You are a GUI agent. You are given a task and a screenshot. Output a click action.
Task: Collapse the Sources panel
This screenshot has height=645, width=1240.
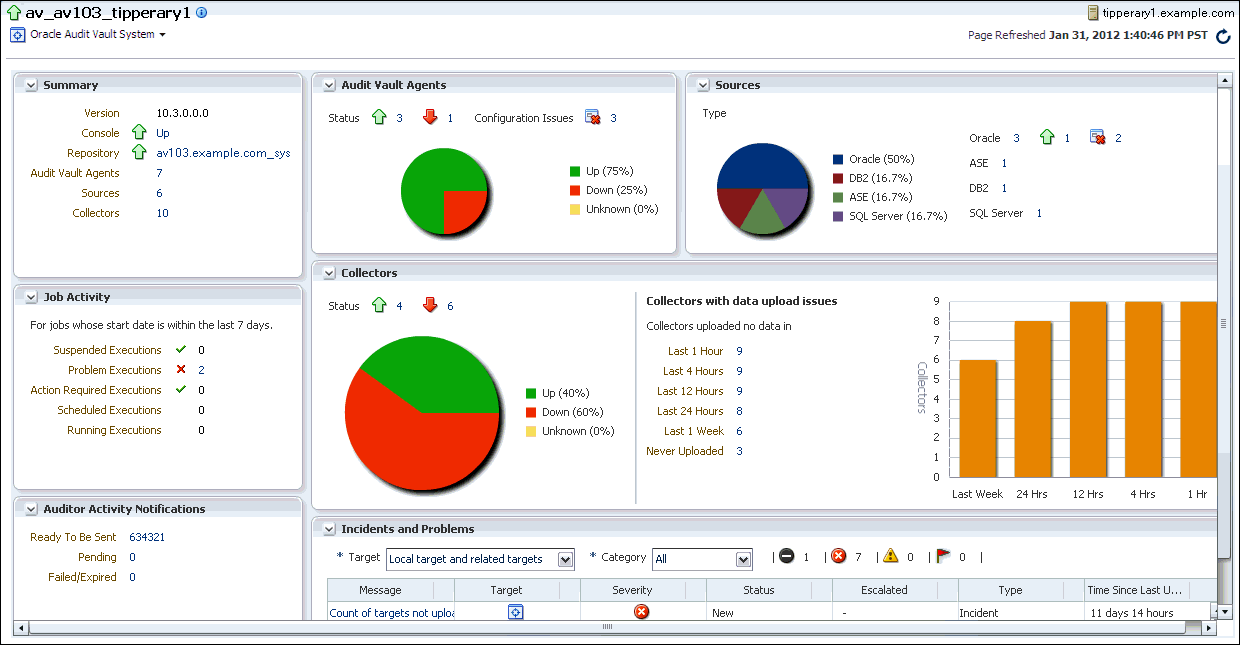coord(703,85)
